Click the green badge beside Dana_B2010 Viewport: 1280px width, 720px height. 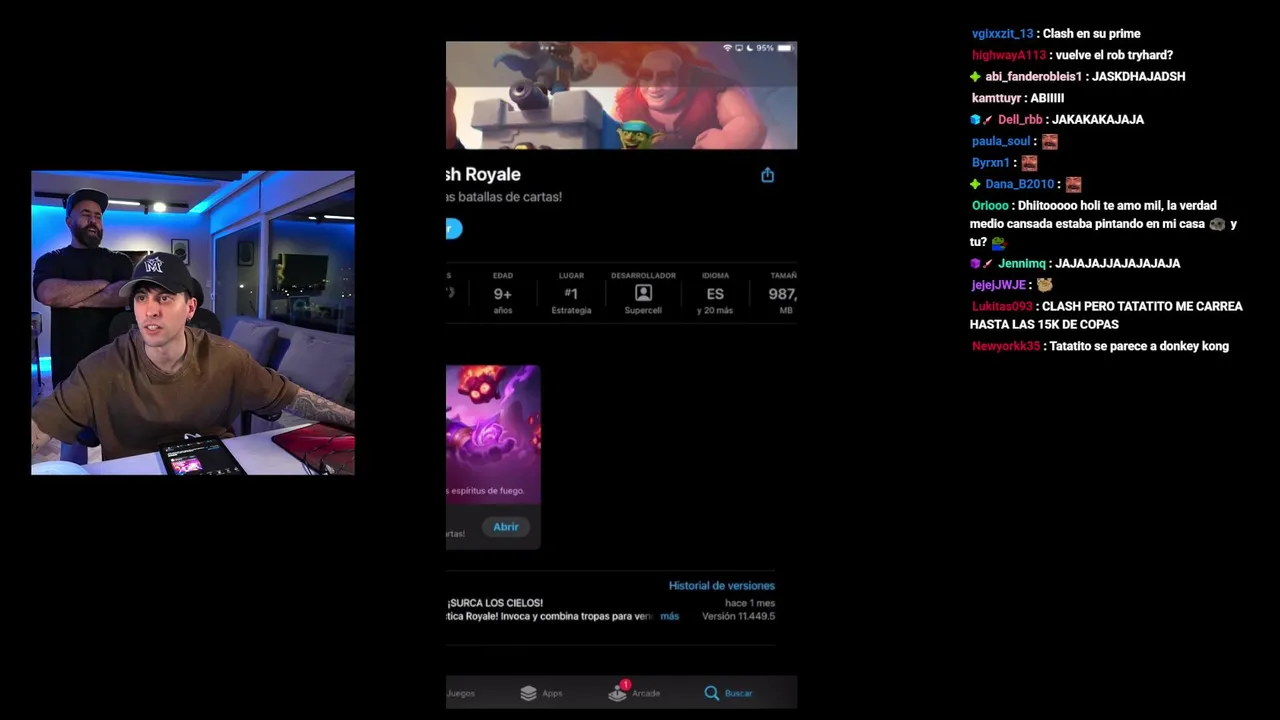click(975, 184)
